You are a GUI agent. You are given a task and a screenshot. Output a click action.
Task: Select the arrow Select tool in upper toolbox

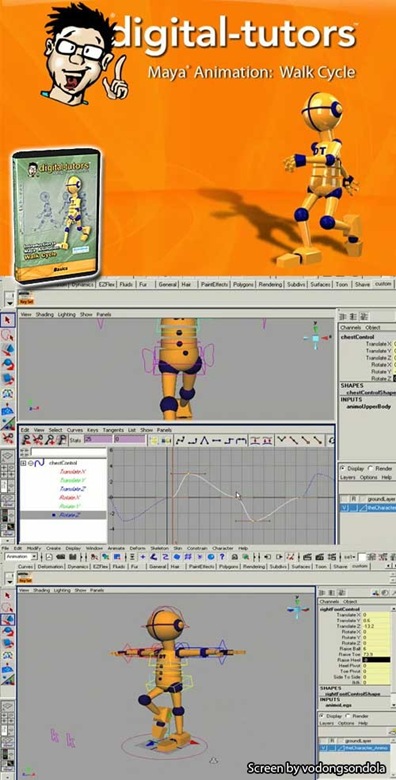pos(8,320)
